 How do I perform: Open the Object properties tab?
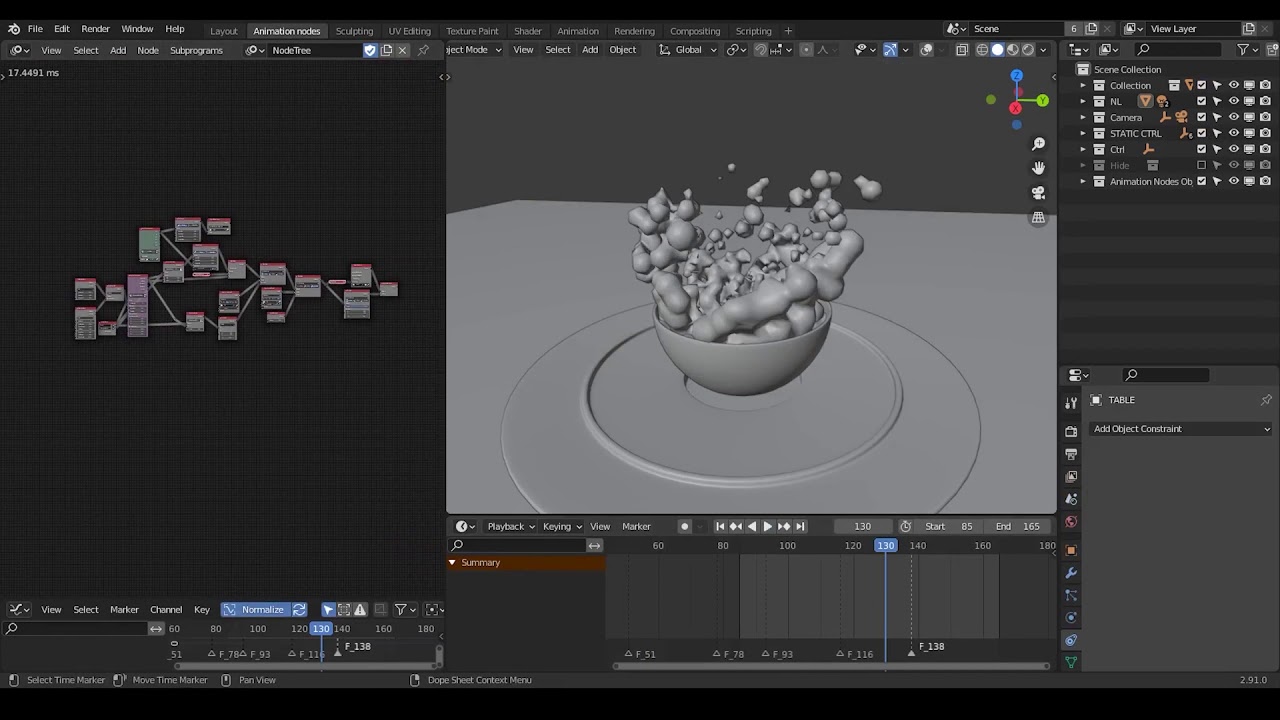[1071, 551]
